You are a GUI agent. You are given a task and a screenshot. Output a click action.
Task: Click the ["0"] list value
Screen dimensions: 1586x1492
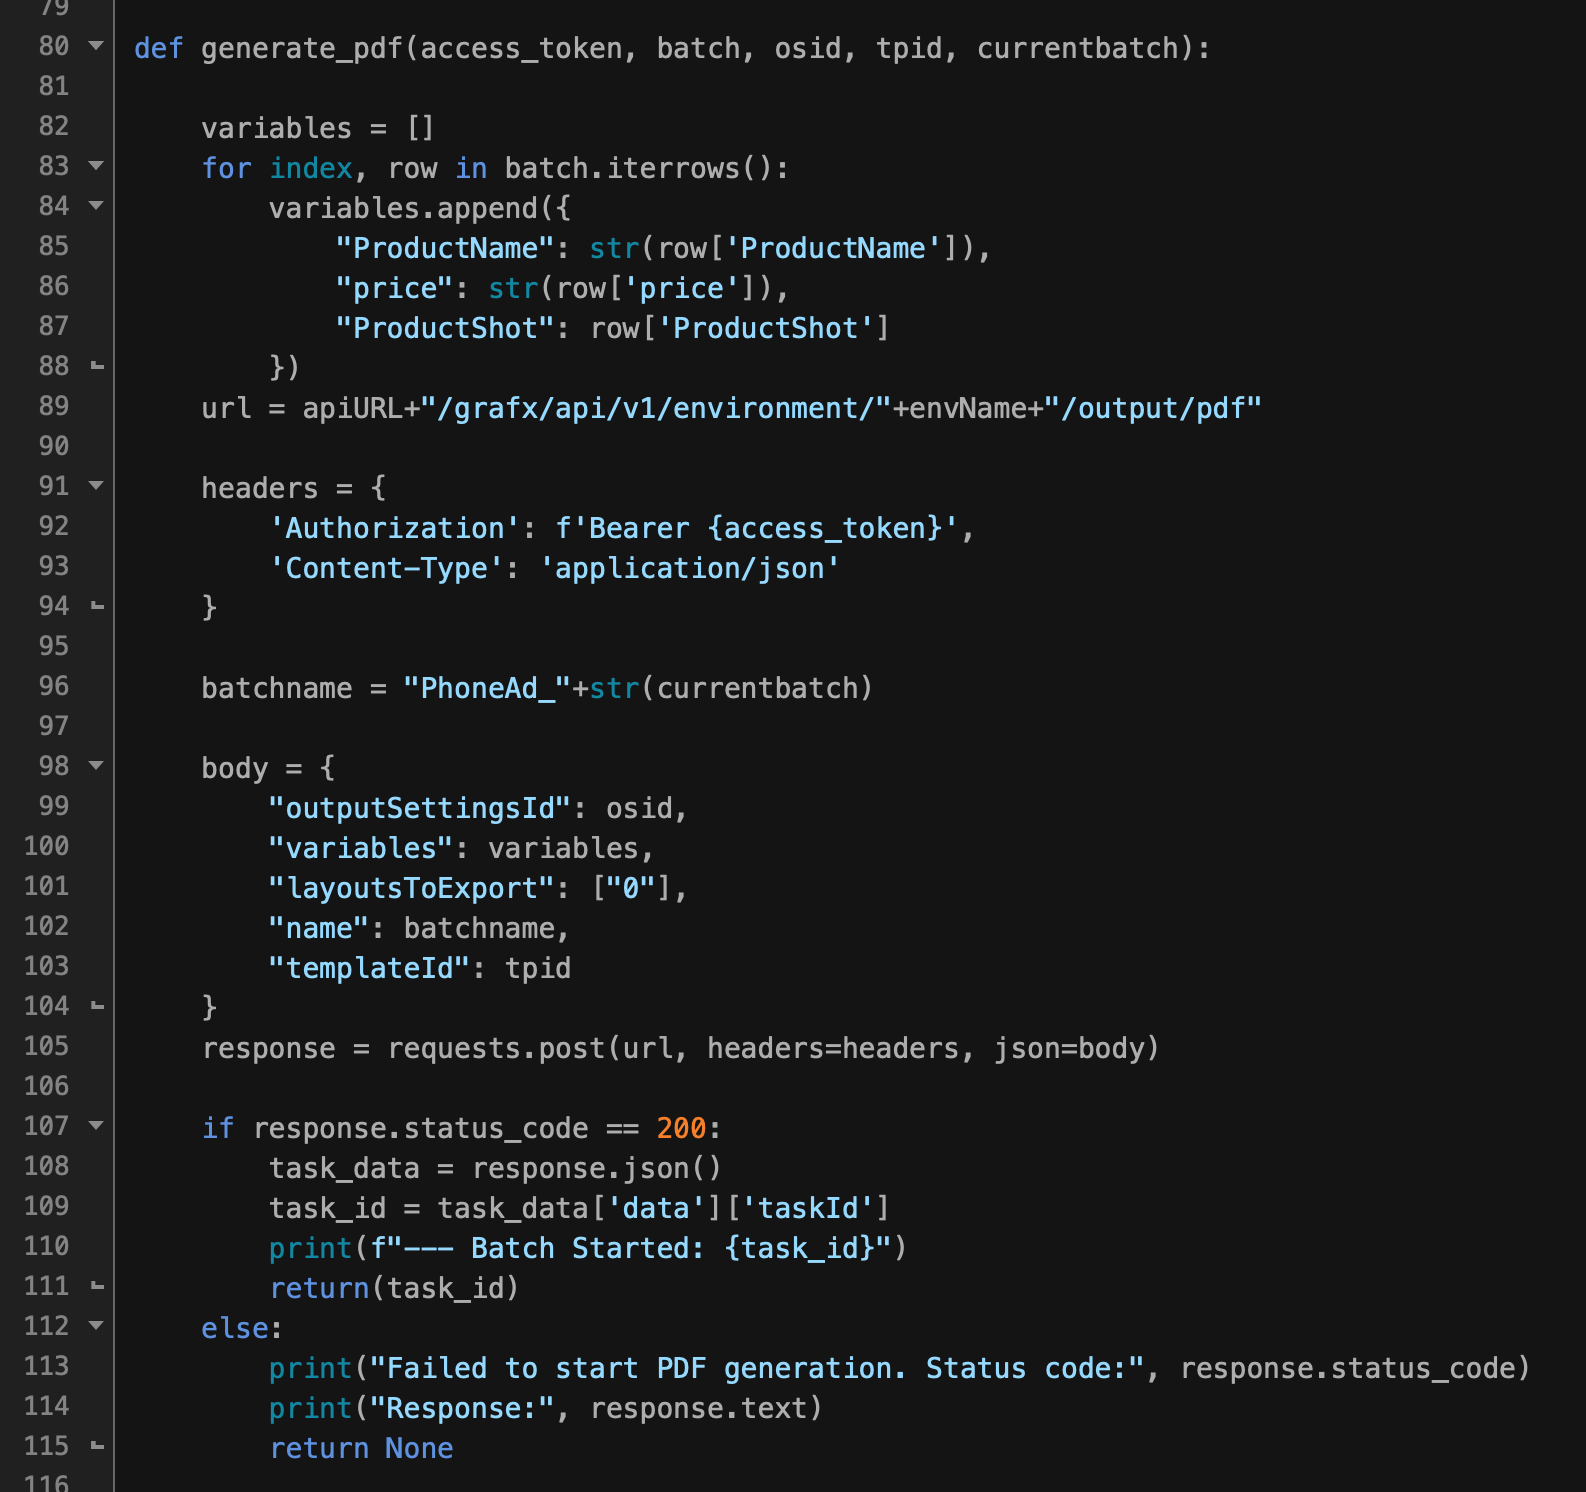[630, 888]
